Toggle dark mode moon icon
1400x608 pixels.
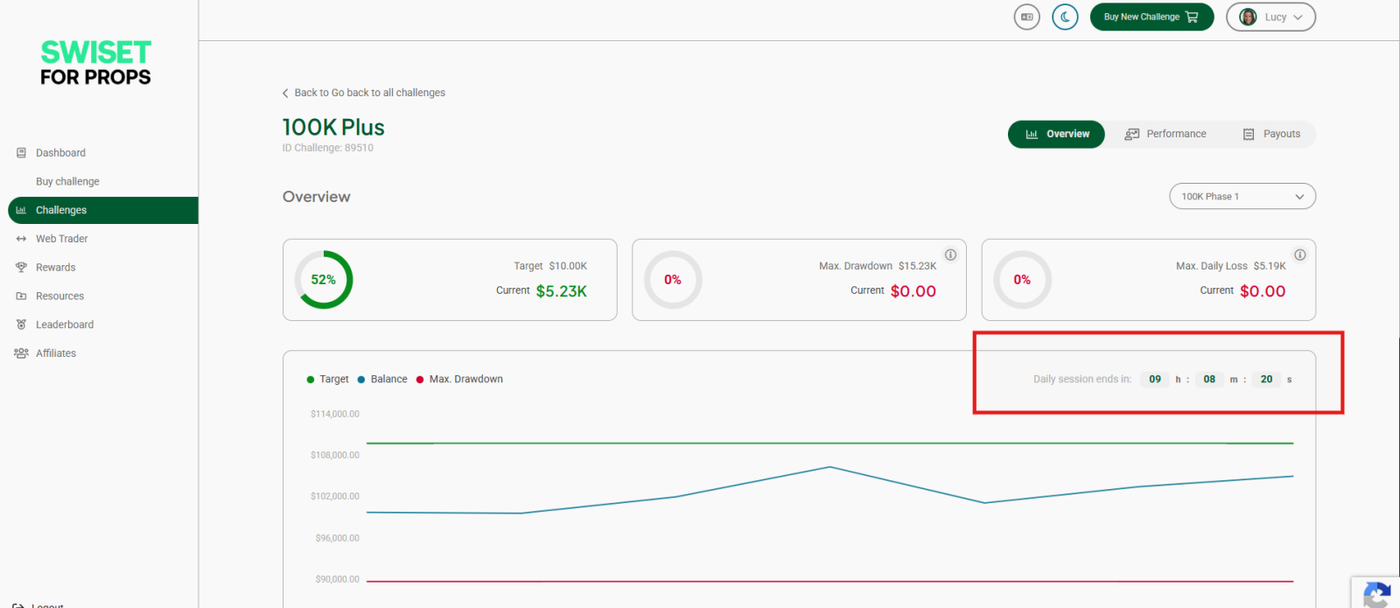point(1065,17)
